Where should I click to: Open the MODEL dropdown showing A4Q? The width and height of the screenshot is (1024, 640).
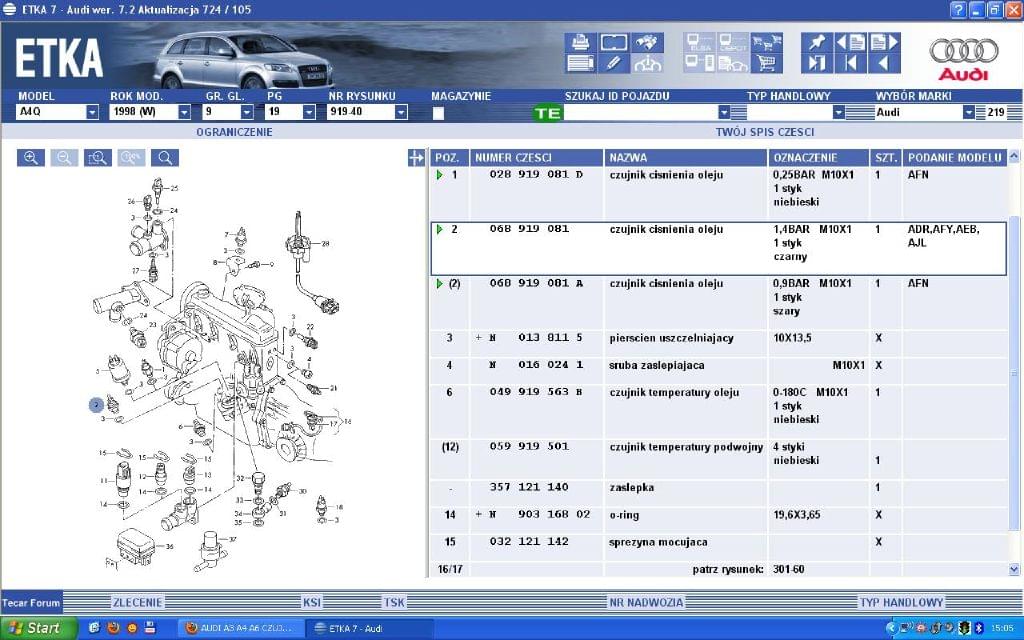click(93, 112)
